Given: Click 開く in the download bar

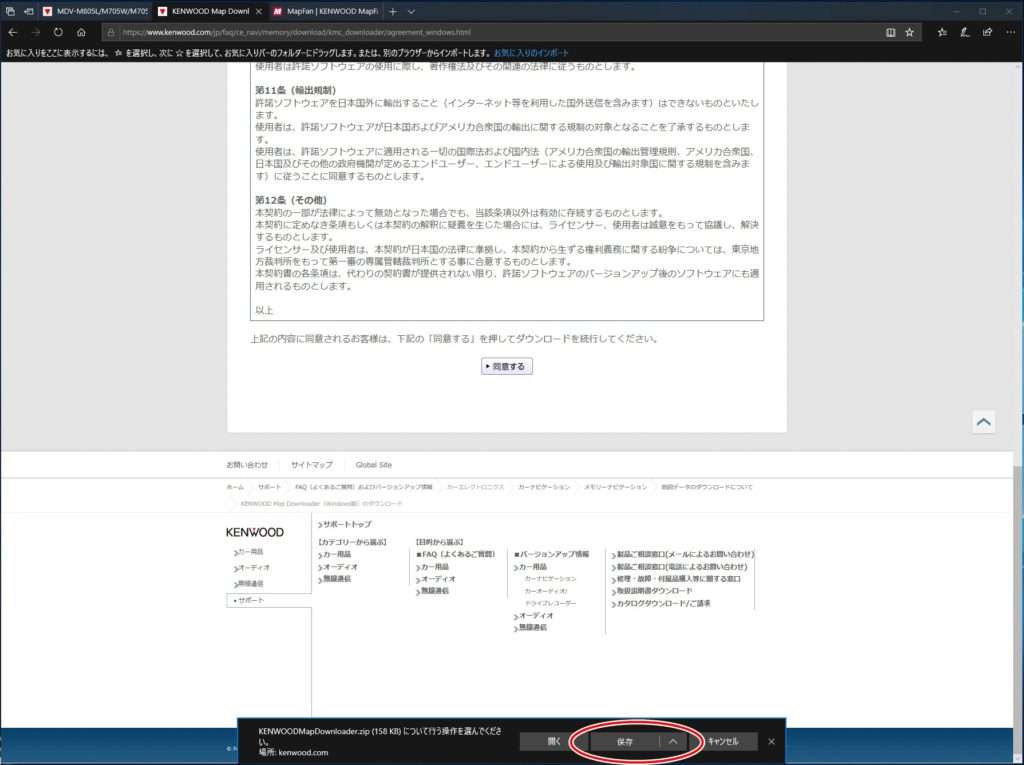Looking at the screenshot, I should point(554,741).
